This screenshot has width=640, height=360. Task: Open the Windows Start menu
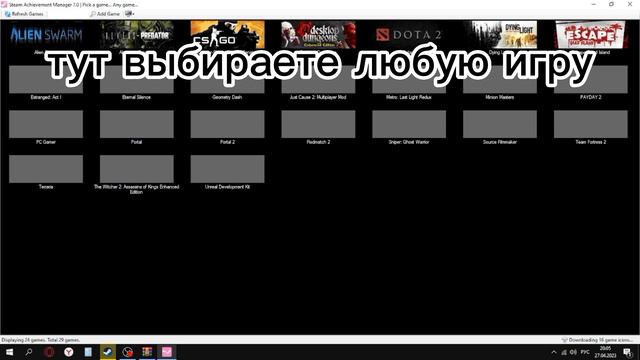(9, 352)
